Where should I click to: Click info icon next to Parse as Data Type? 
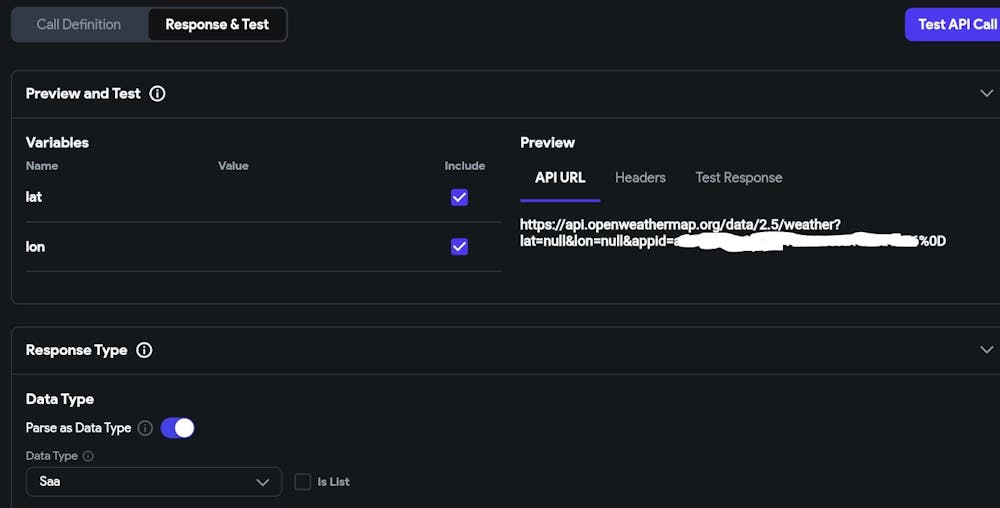coord(145,428)
